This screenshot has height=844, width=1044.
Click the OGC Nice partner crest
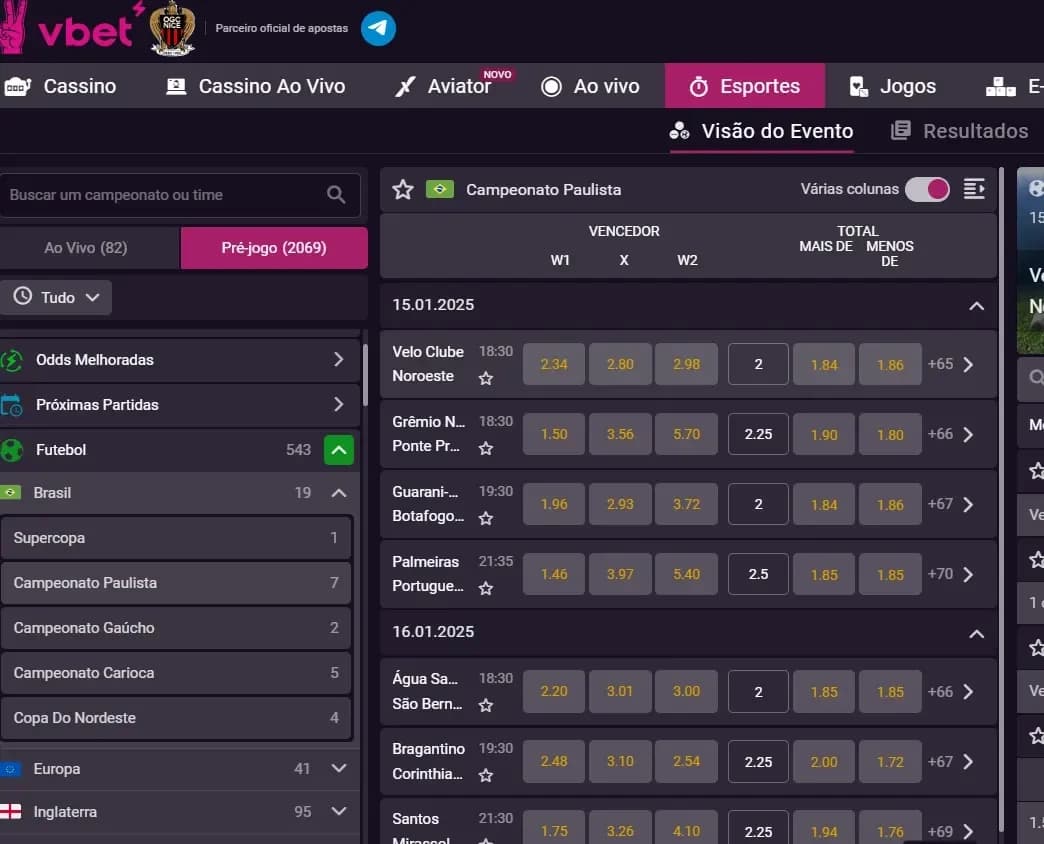[172, 29]
